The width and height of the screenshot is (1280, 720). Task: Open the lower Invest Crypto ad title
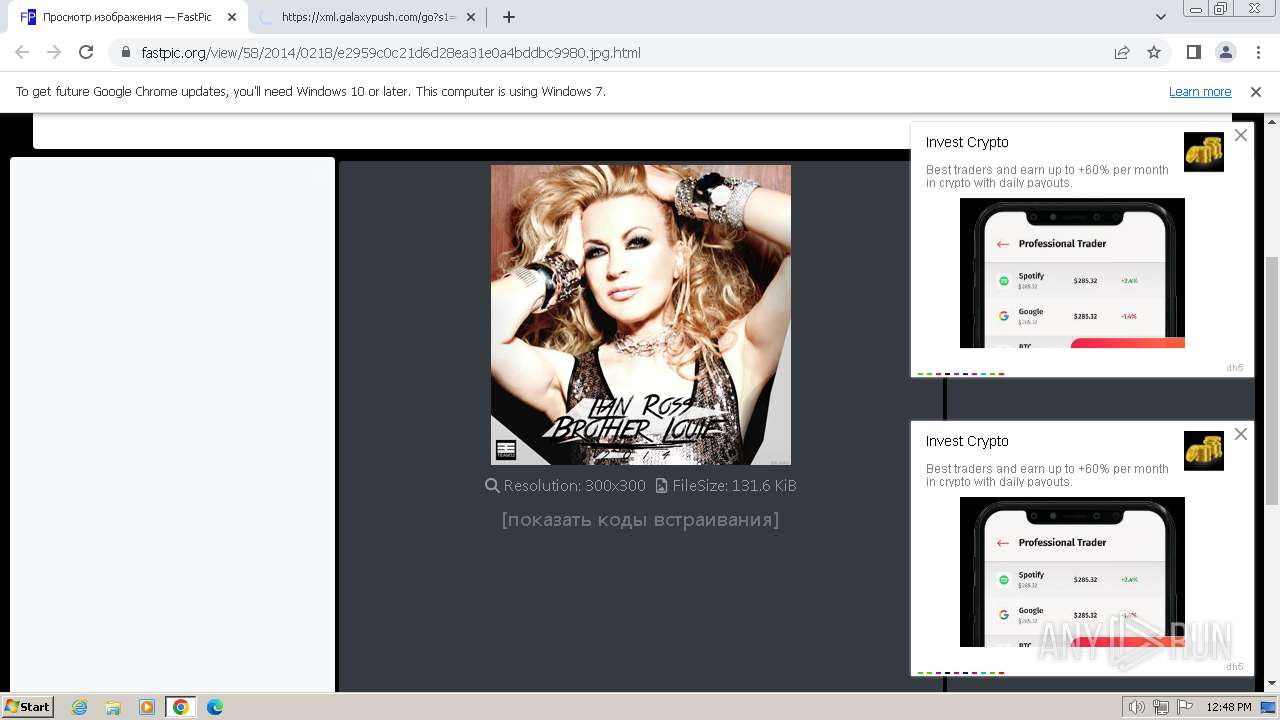tap(967, 441)
